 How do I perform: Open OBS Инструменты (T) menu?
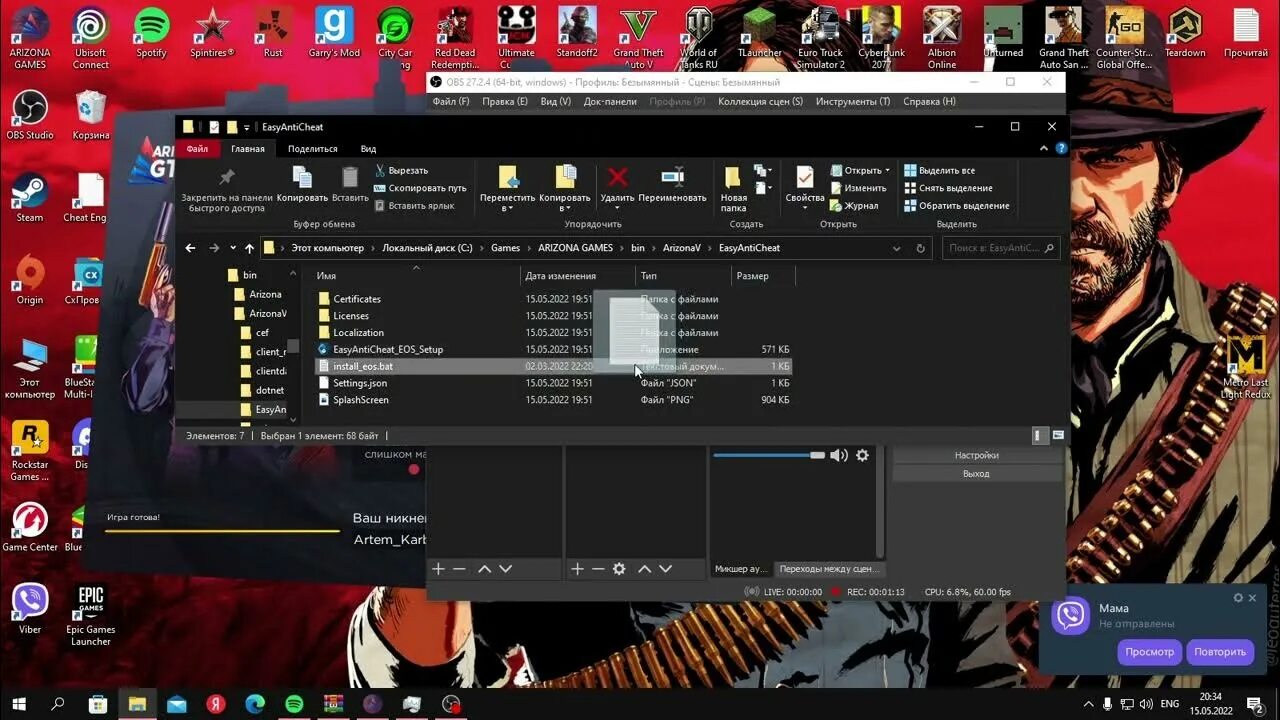coord(853,102)
